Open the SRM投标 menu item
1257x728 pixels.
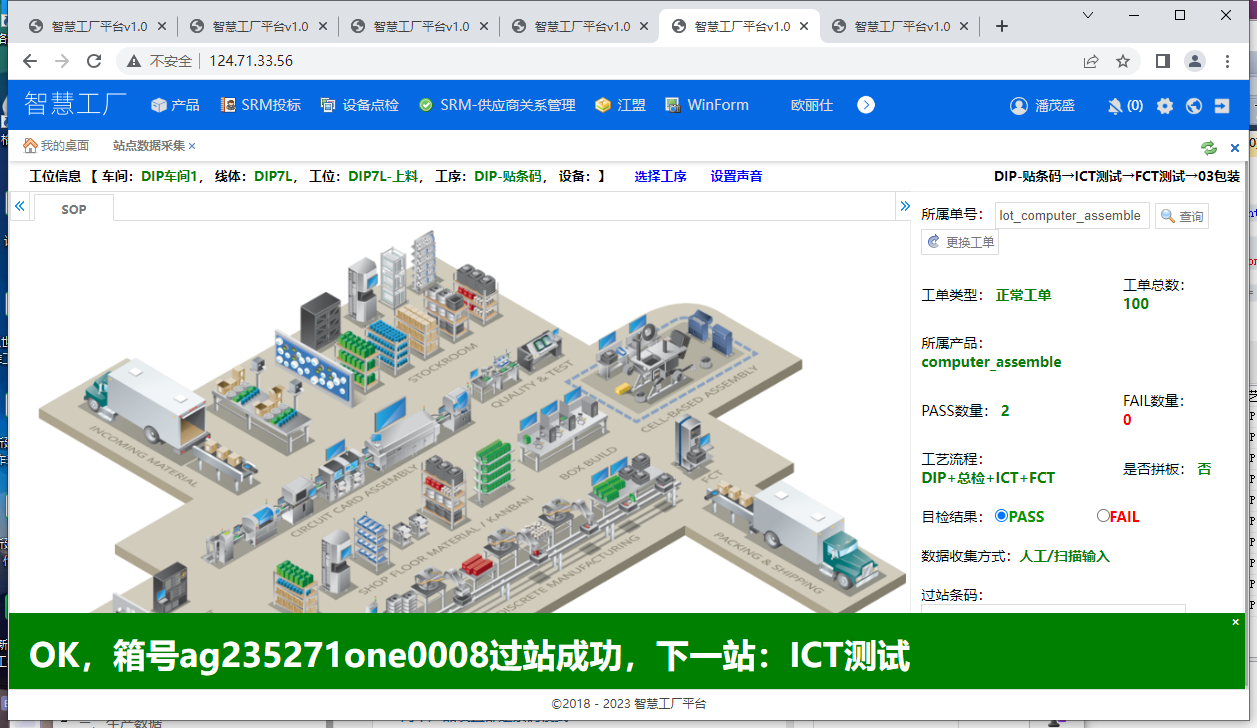point(260,105)
